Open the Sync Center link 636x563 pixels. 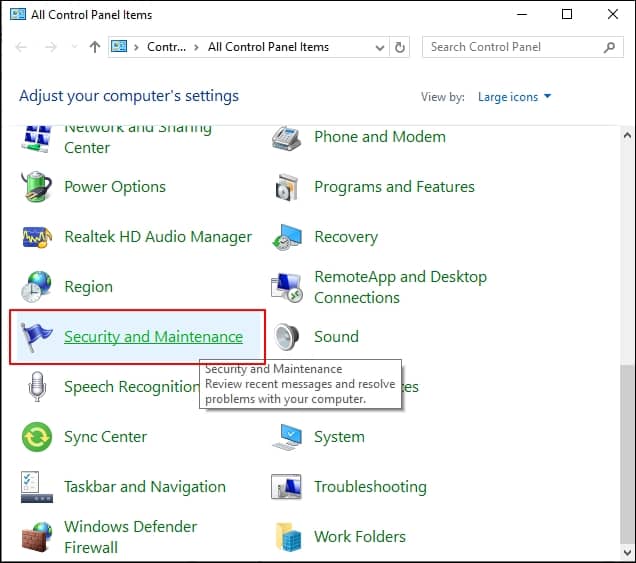105,437
